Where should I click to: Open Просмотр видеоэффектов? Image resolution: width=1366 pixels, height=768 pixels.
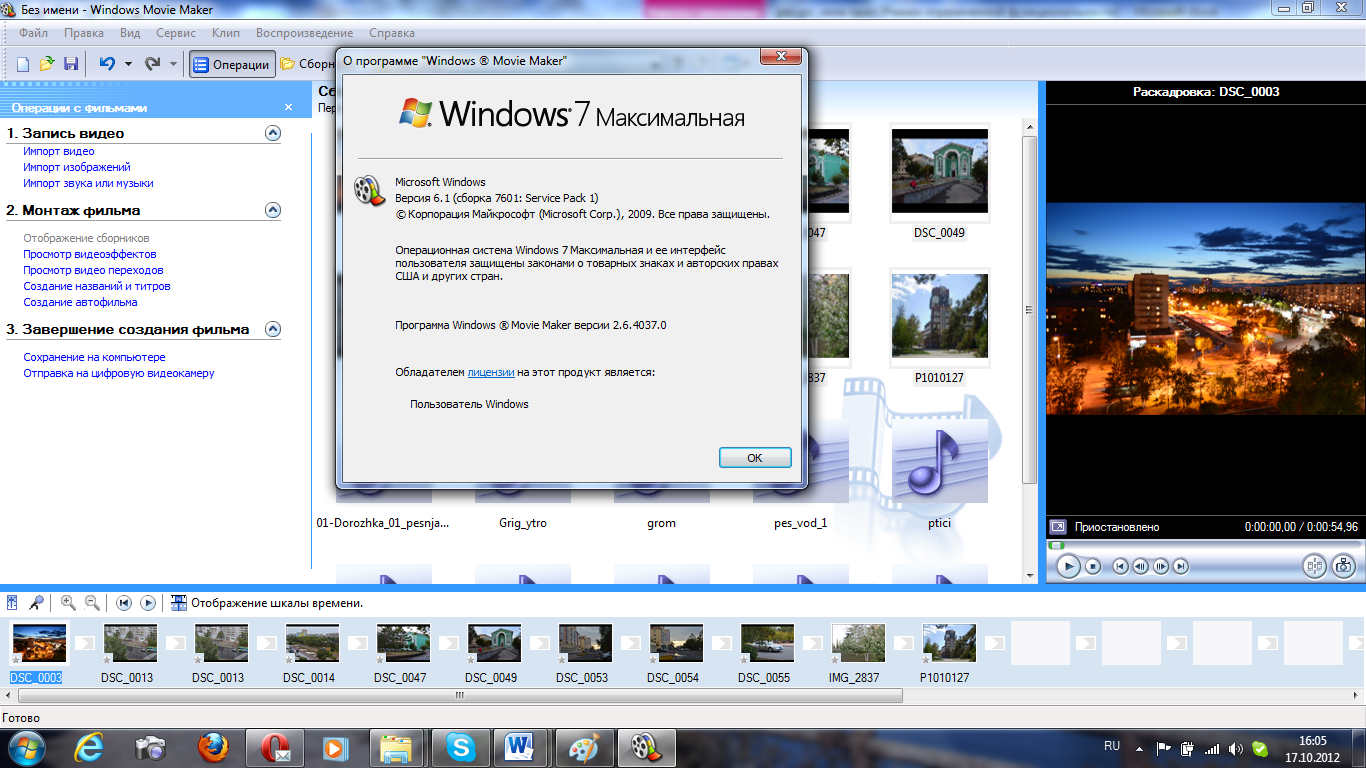coord(90,254)
